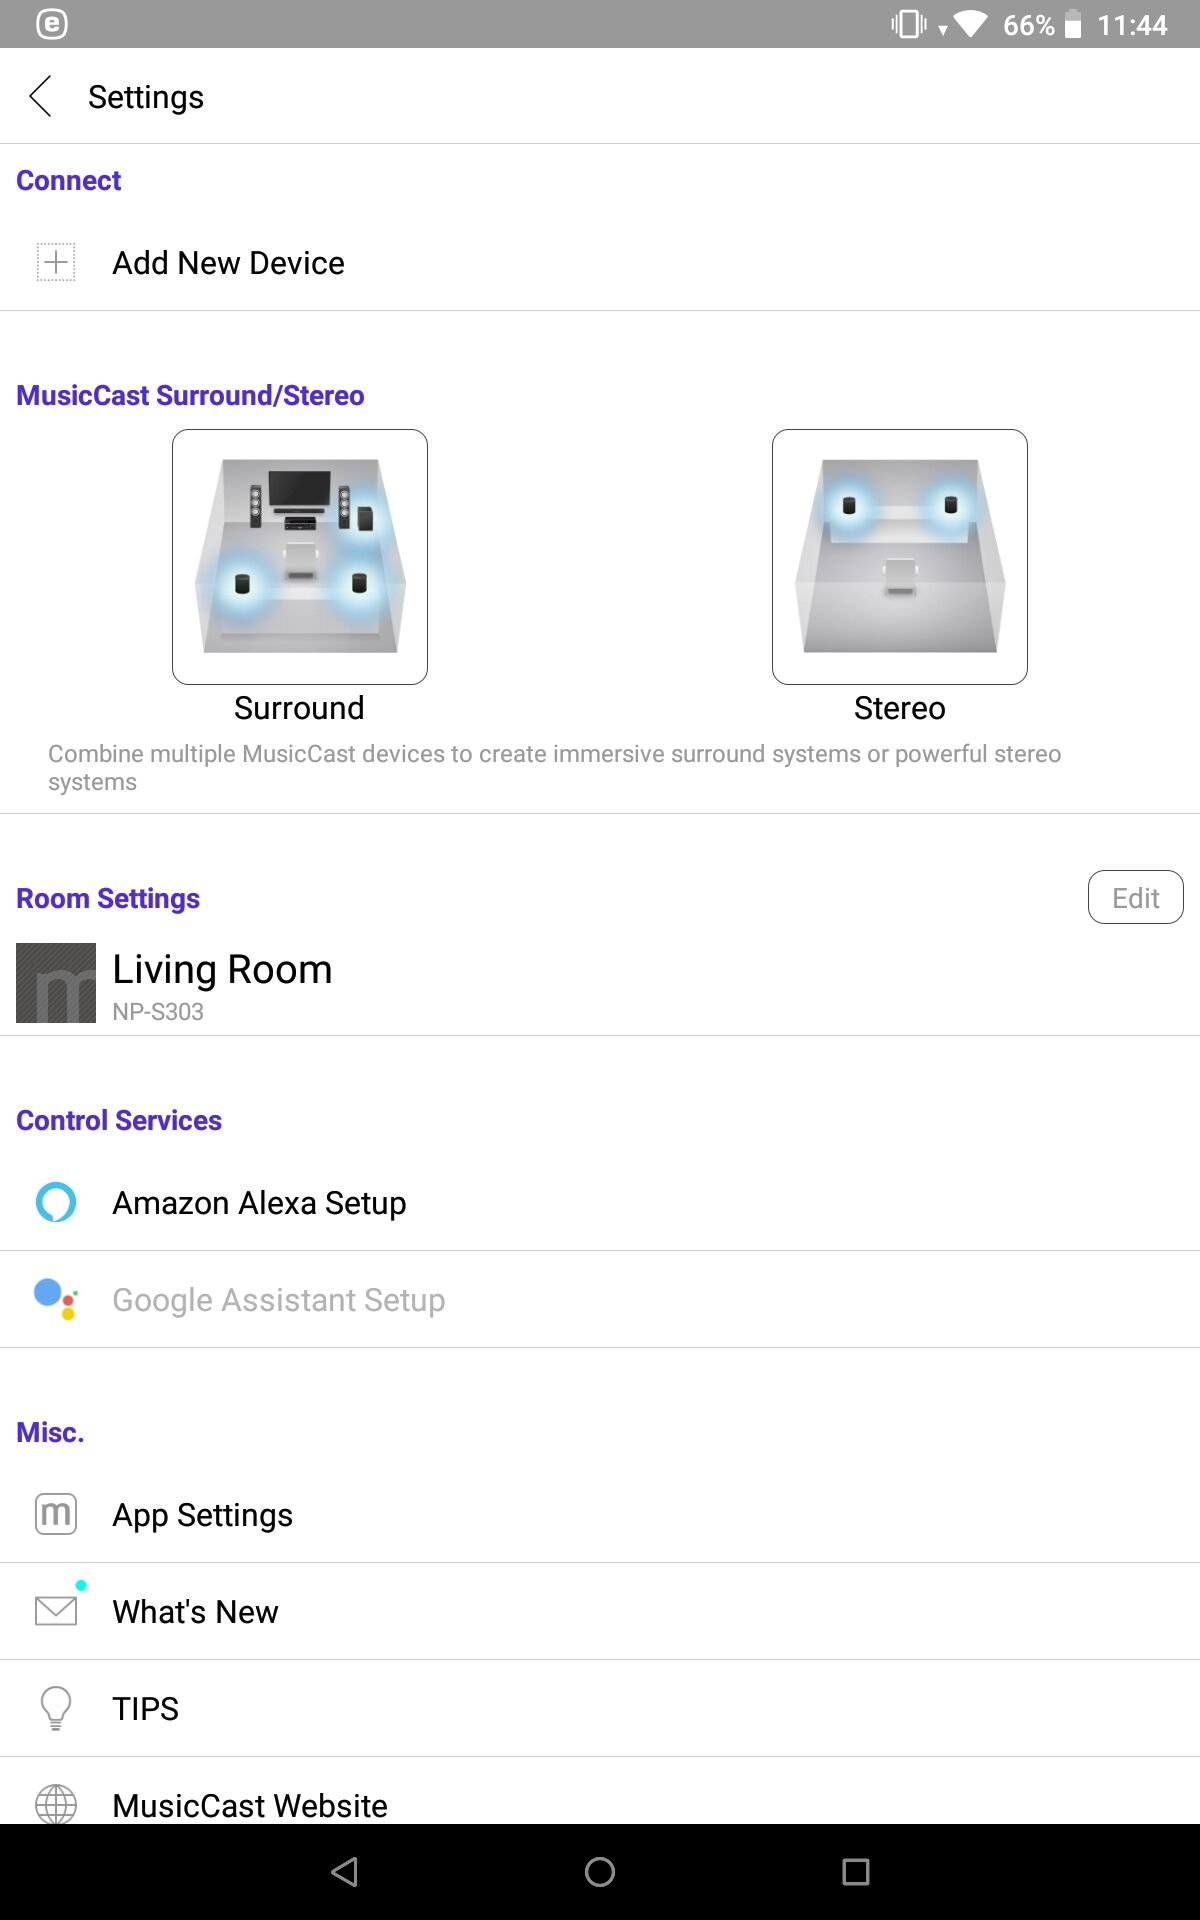1200x1920 pixels.
Task: Open Google Assistant Setup
Action: pos(600,1299)
